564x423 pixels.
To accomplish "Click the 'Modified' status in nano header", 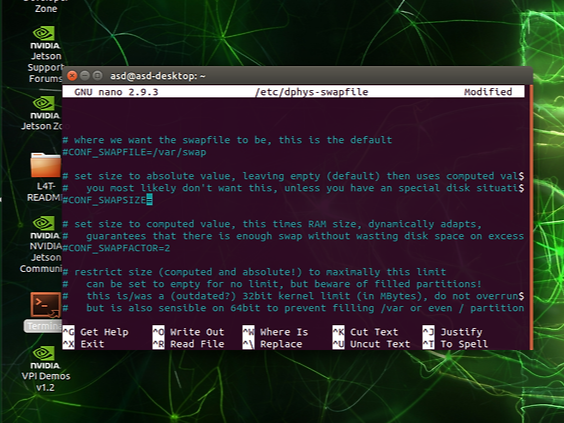I will (x=488, y=92).
